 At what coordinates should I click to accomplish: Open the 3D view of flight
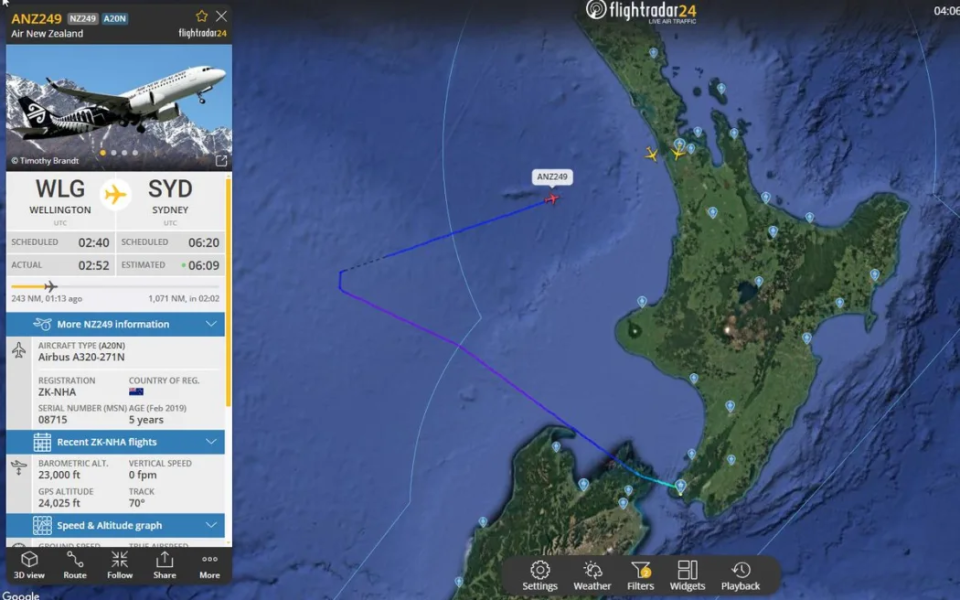(29, 564)
